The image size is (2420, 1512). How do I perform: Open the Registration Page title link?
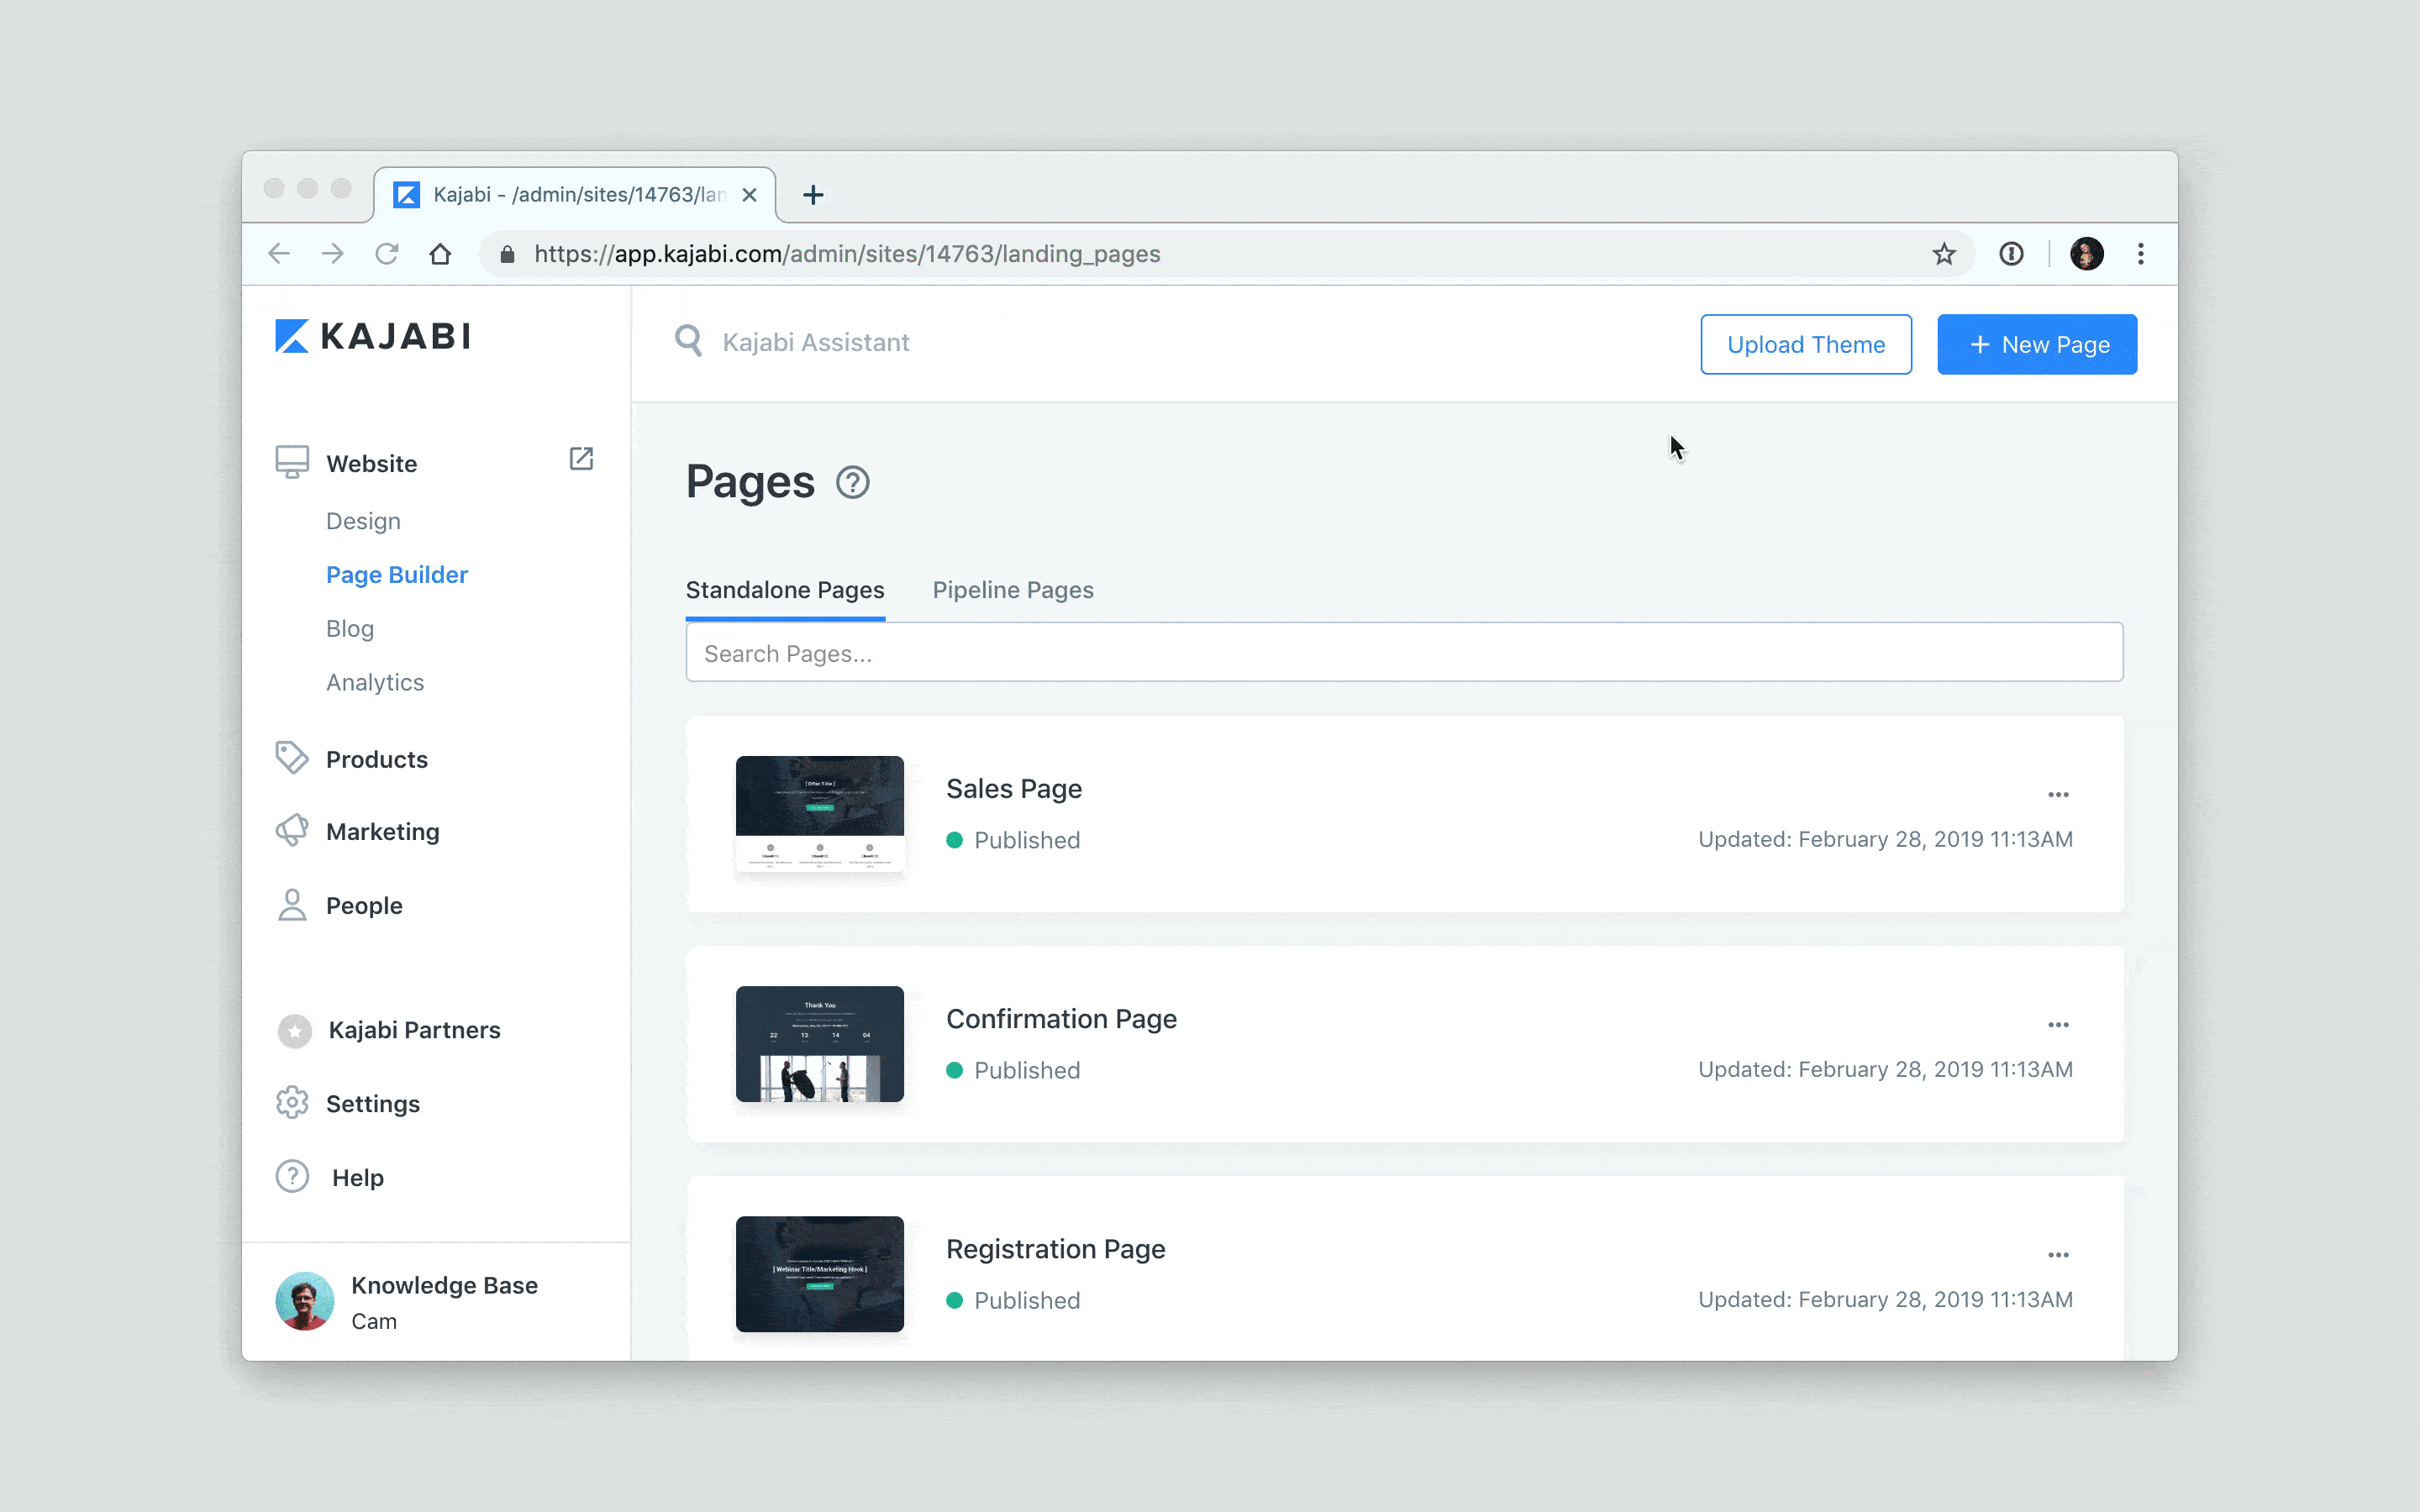pyautogui.click(x=1056, y=1249)
